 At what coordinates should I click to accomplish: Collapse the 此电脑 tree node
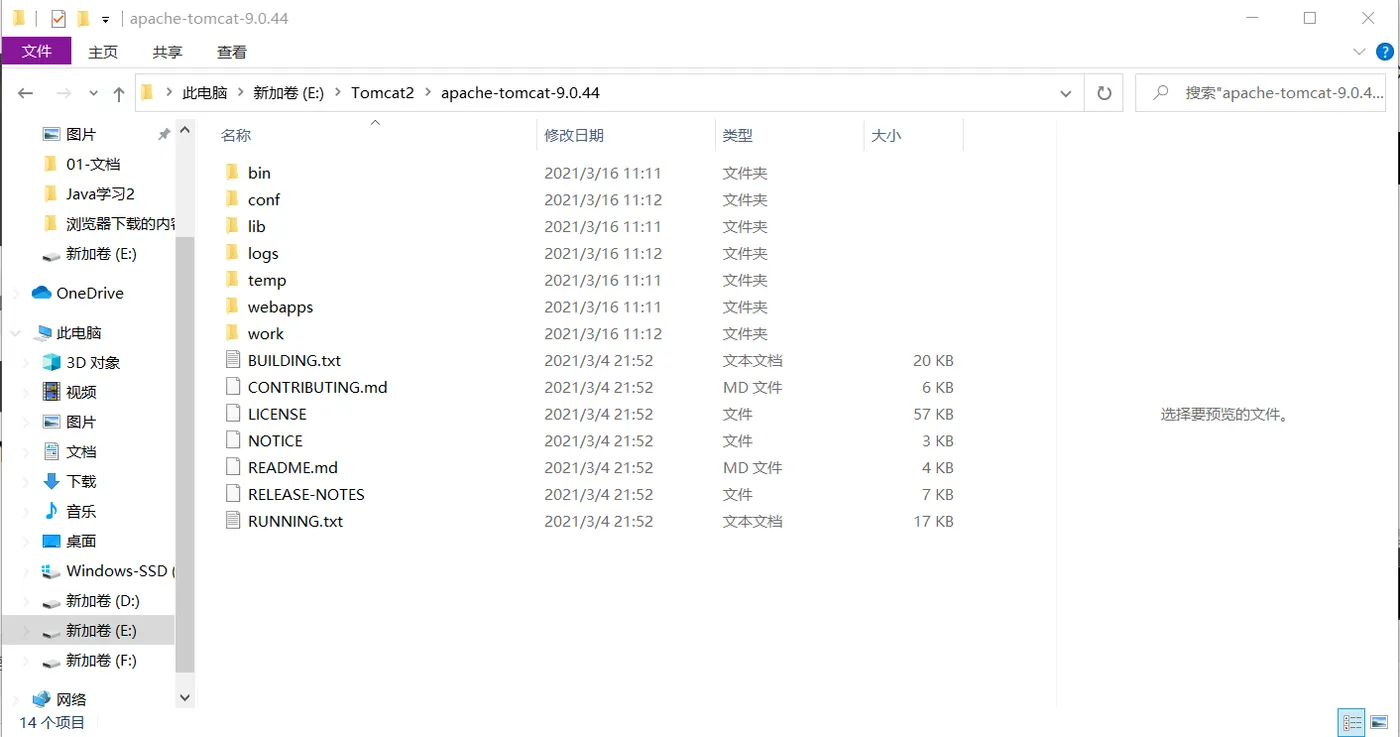point(16,333)
